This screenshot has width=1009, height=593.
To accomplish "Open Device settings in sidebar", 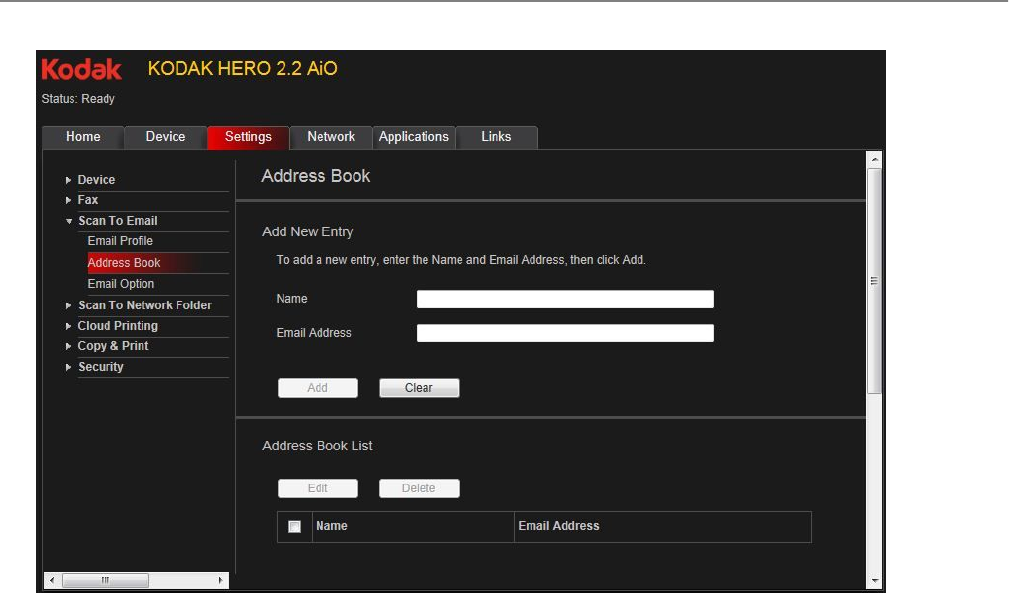I will pyautogui.click(x=97, y=180).
